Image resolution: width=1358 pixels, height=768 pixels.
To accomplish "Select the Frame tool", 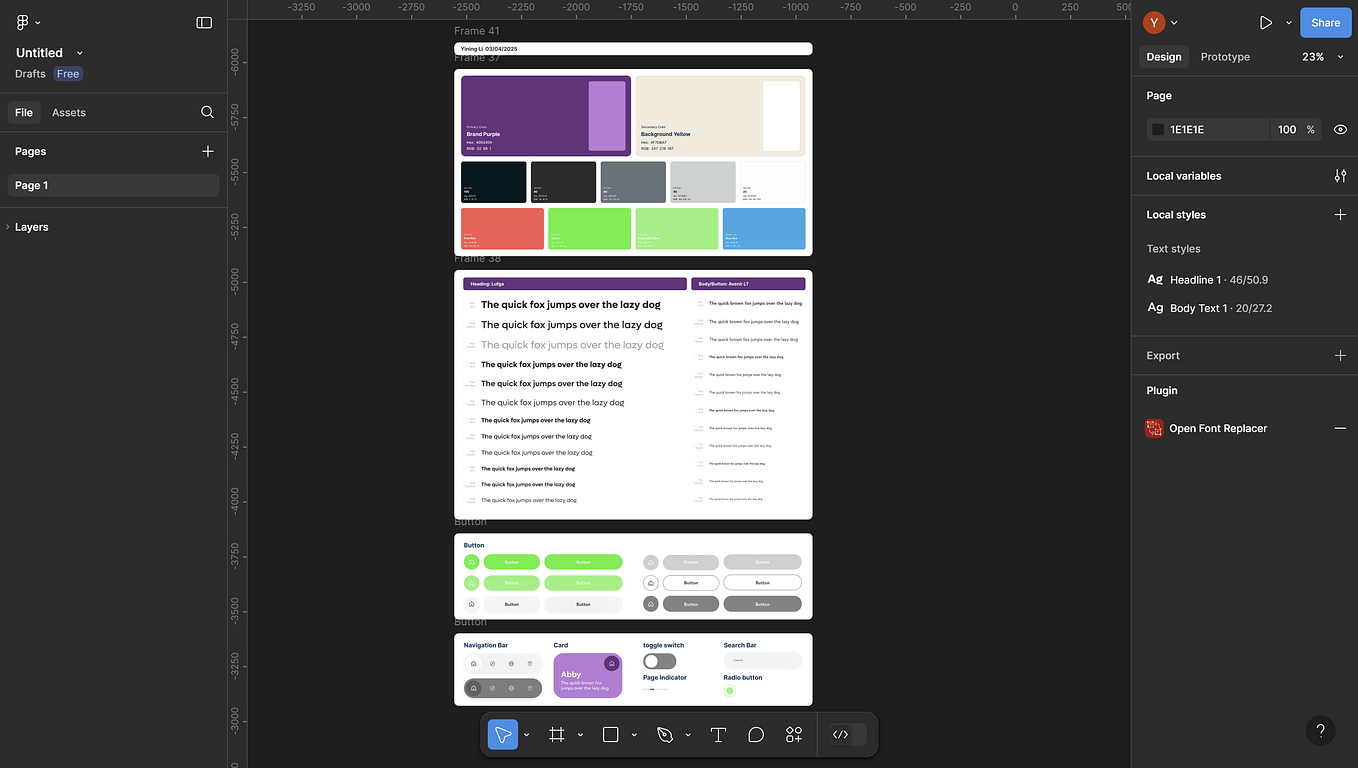I will 556,734.
